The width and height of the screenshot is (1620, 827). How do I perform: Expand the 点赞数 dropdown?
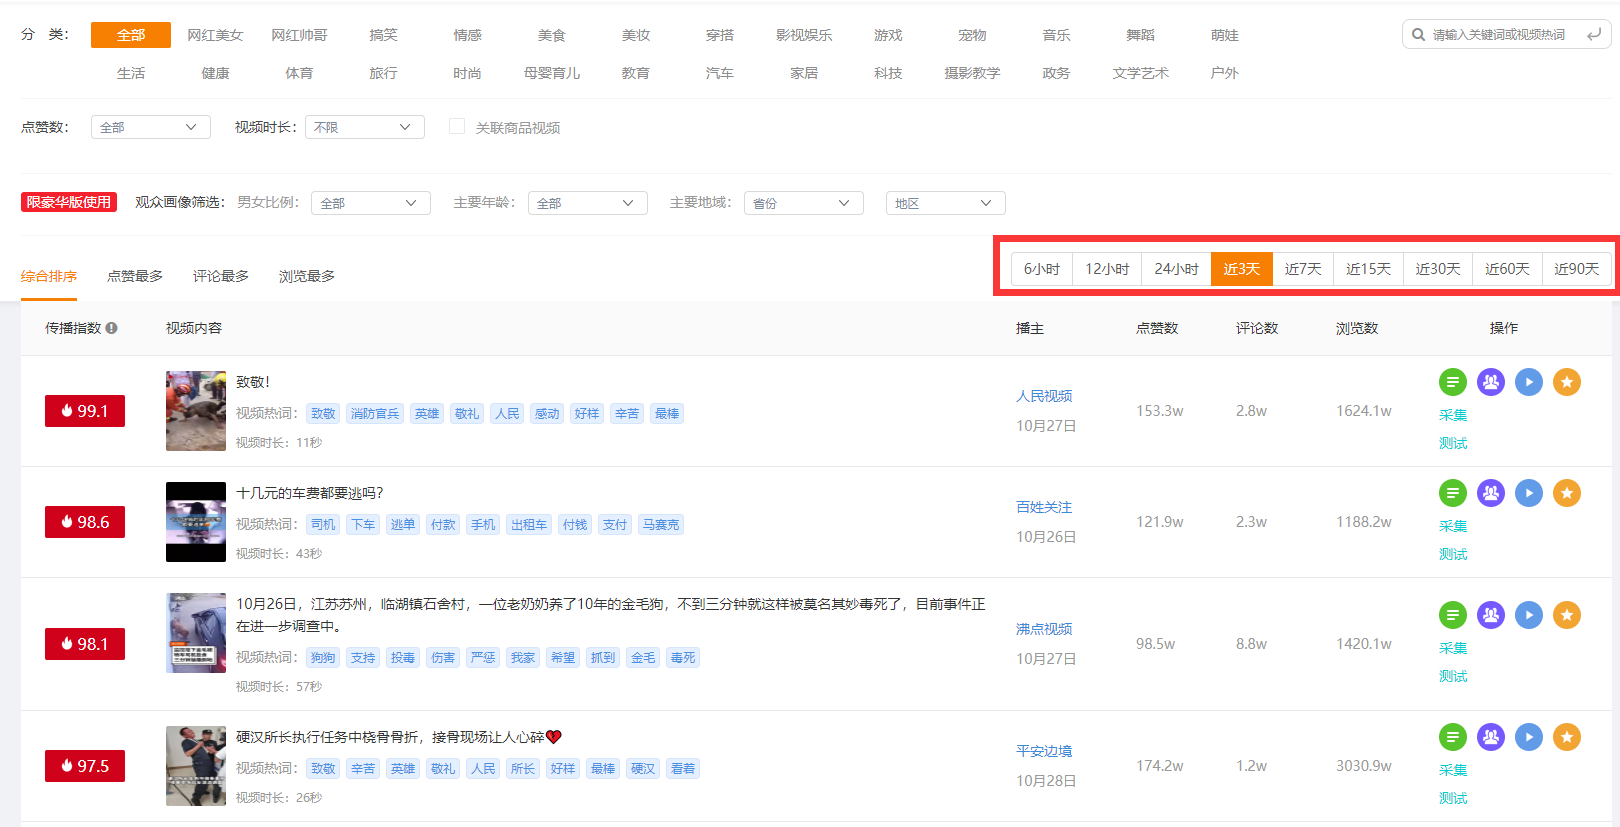tap(150, 127)
